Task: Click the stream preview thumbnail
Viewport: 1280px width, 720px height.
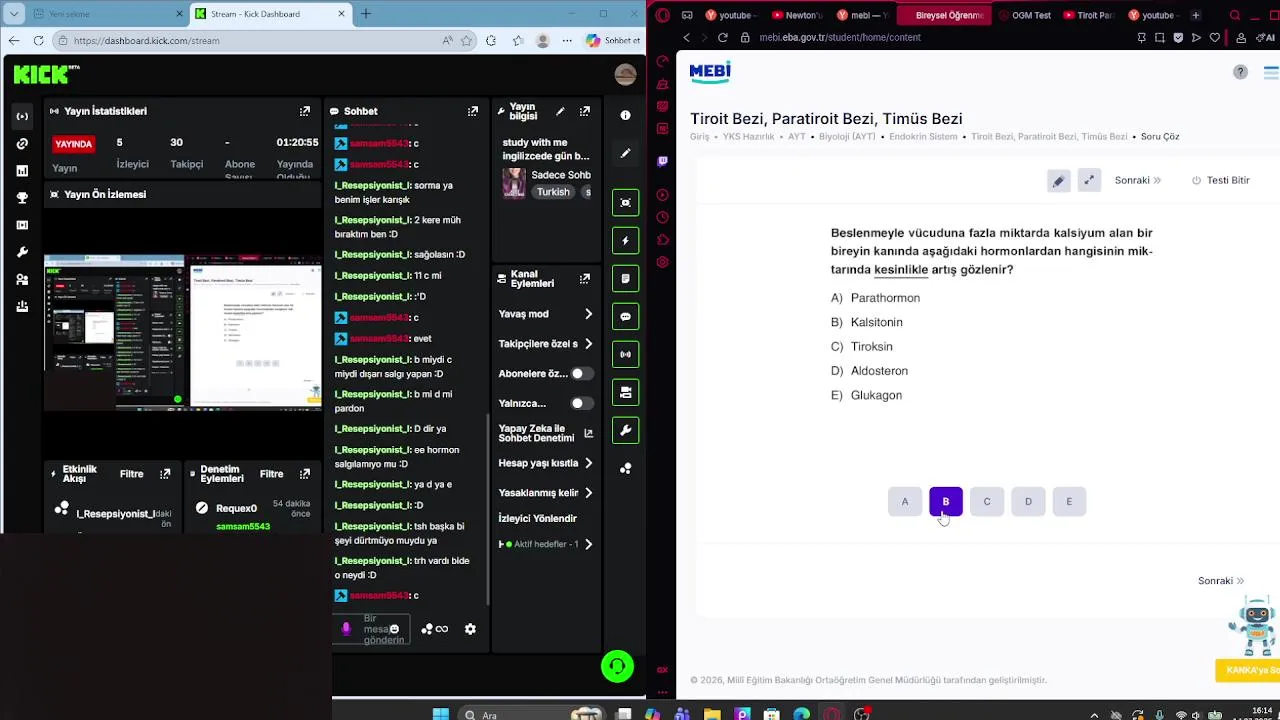Action: (183, 332)
